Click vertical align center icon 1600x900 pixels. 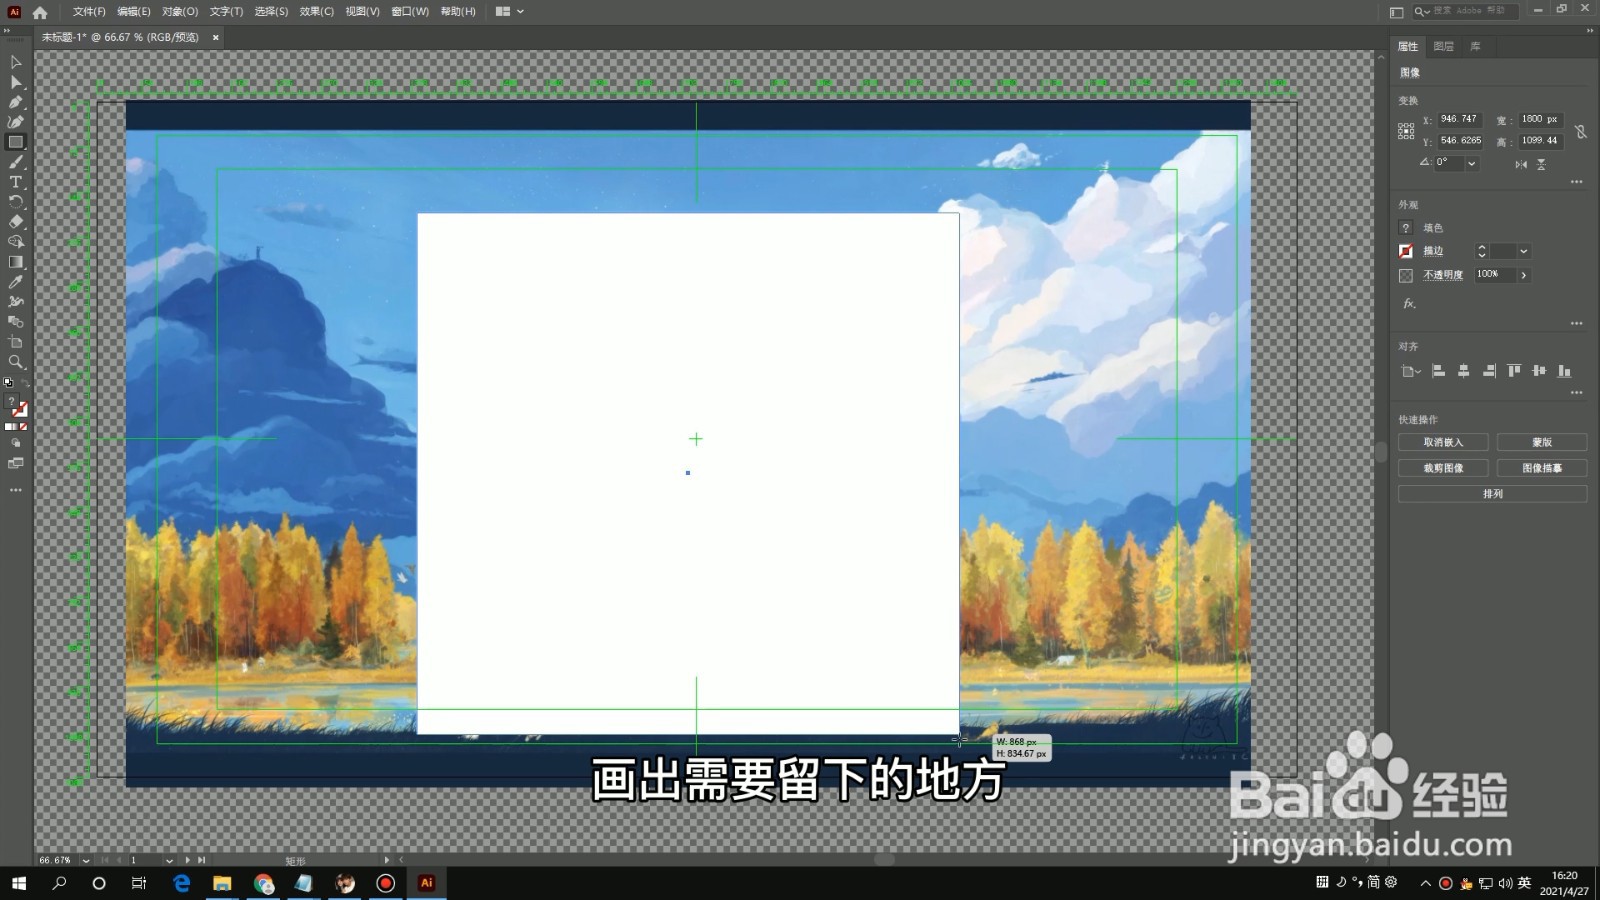point(1539,371)
